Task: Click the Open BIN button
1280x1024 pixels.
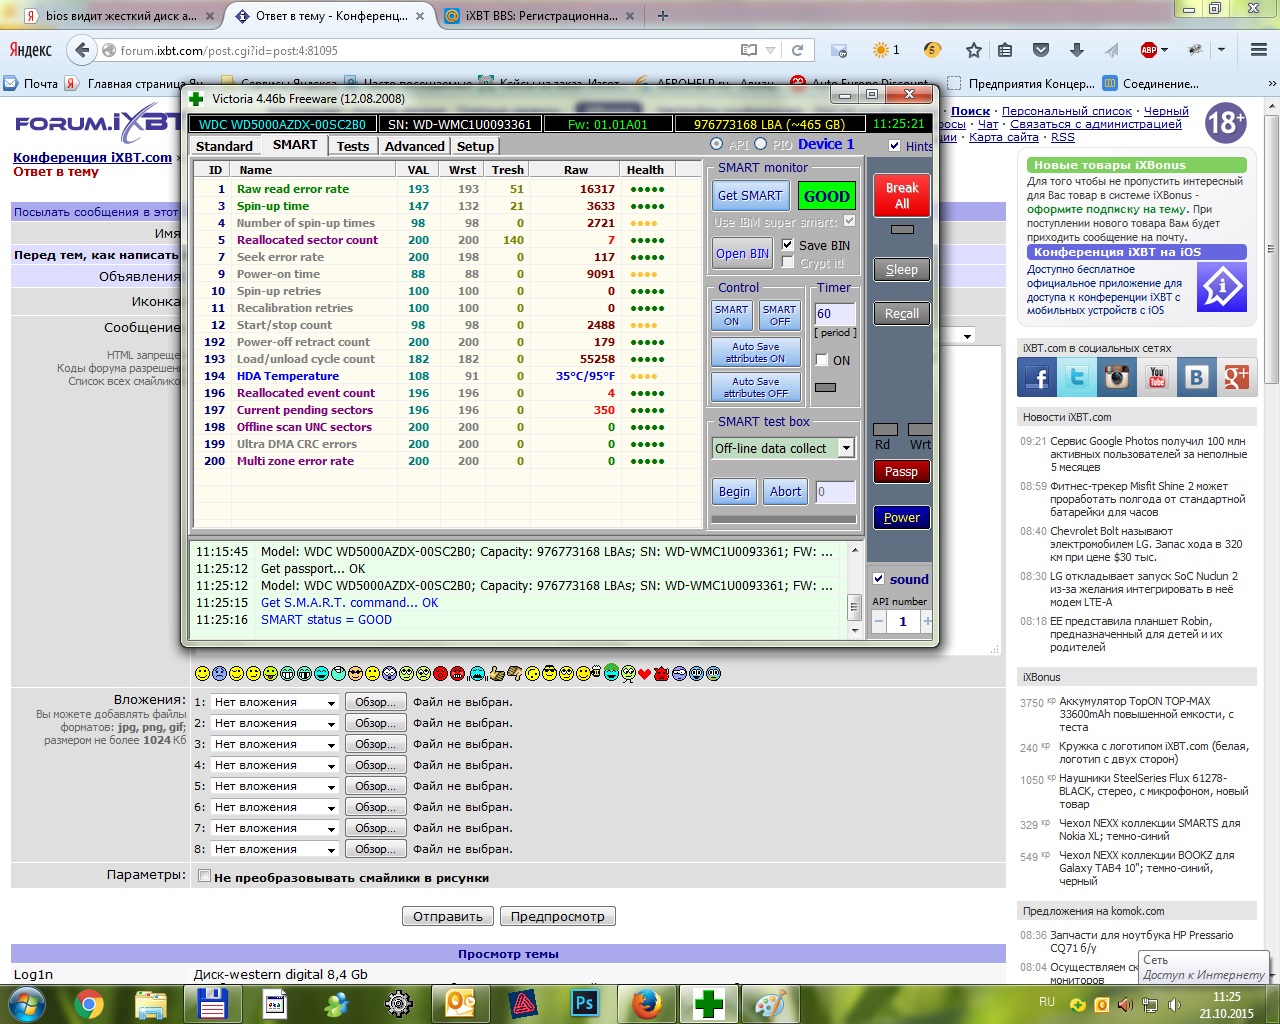Action: [742, 254]
